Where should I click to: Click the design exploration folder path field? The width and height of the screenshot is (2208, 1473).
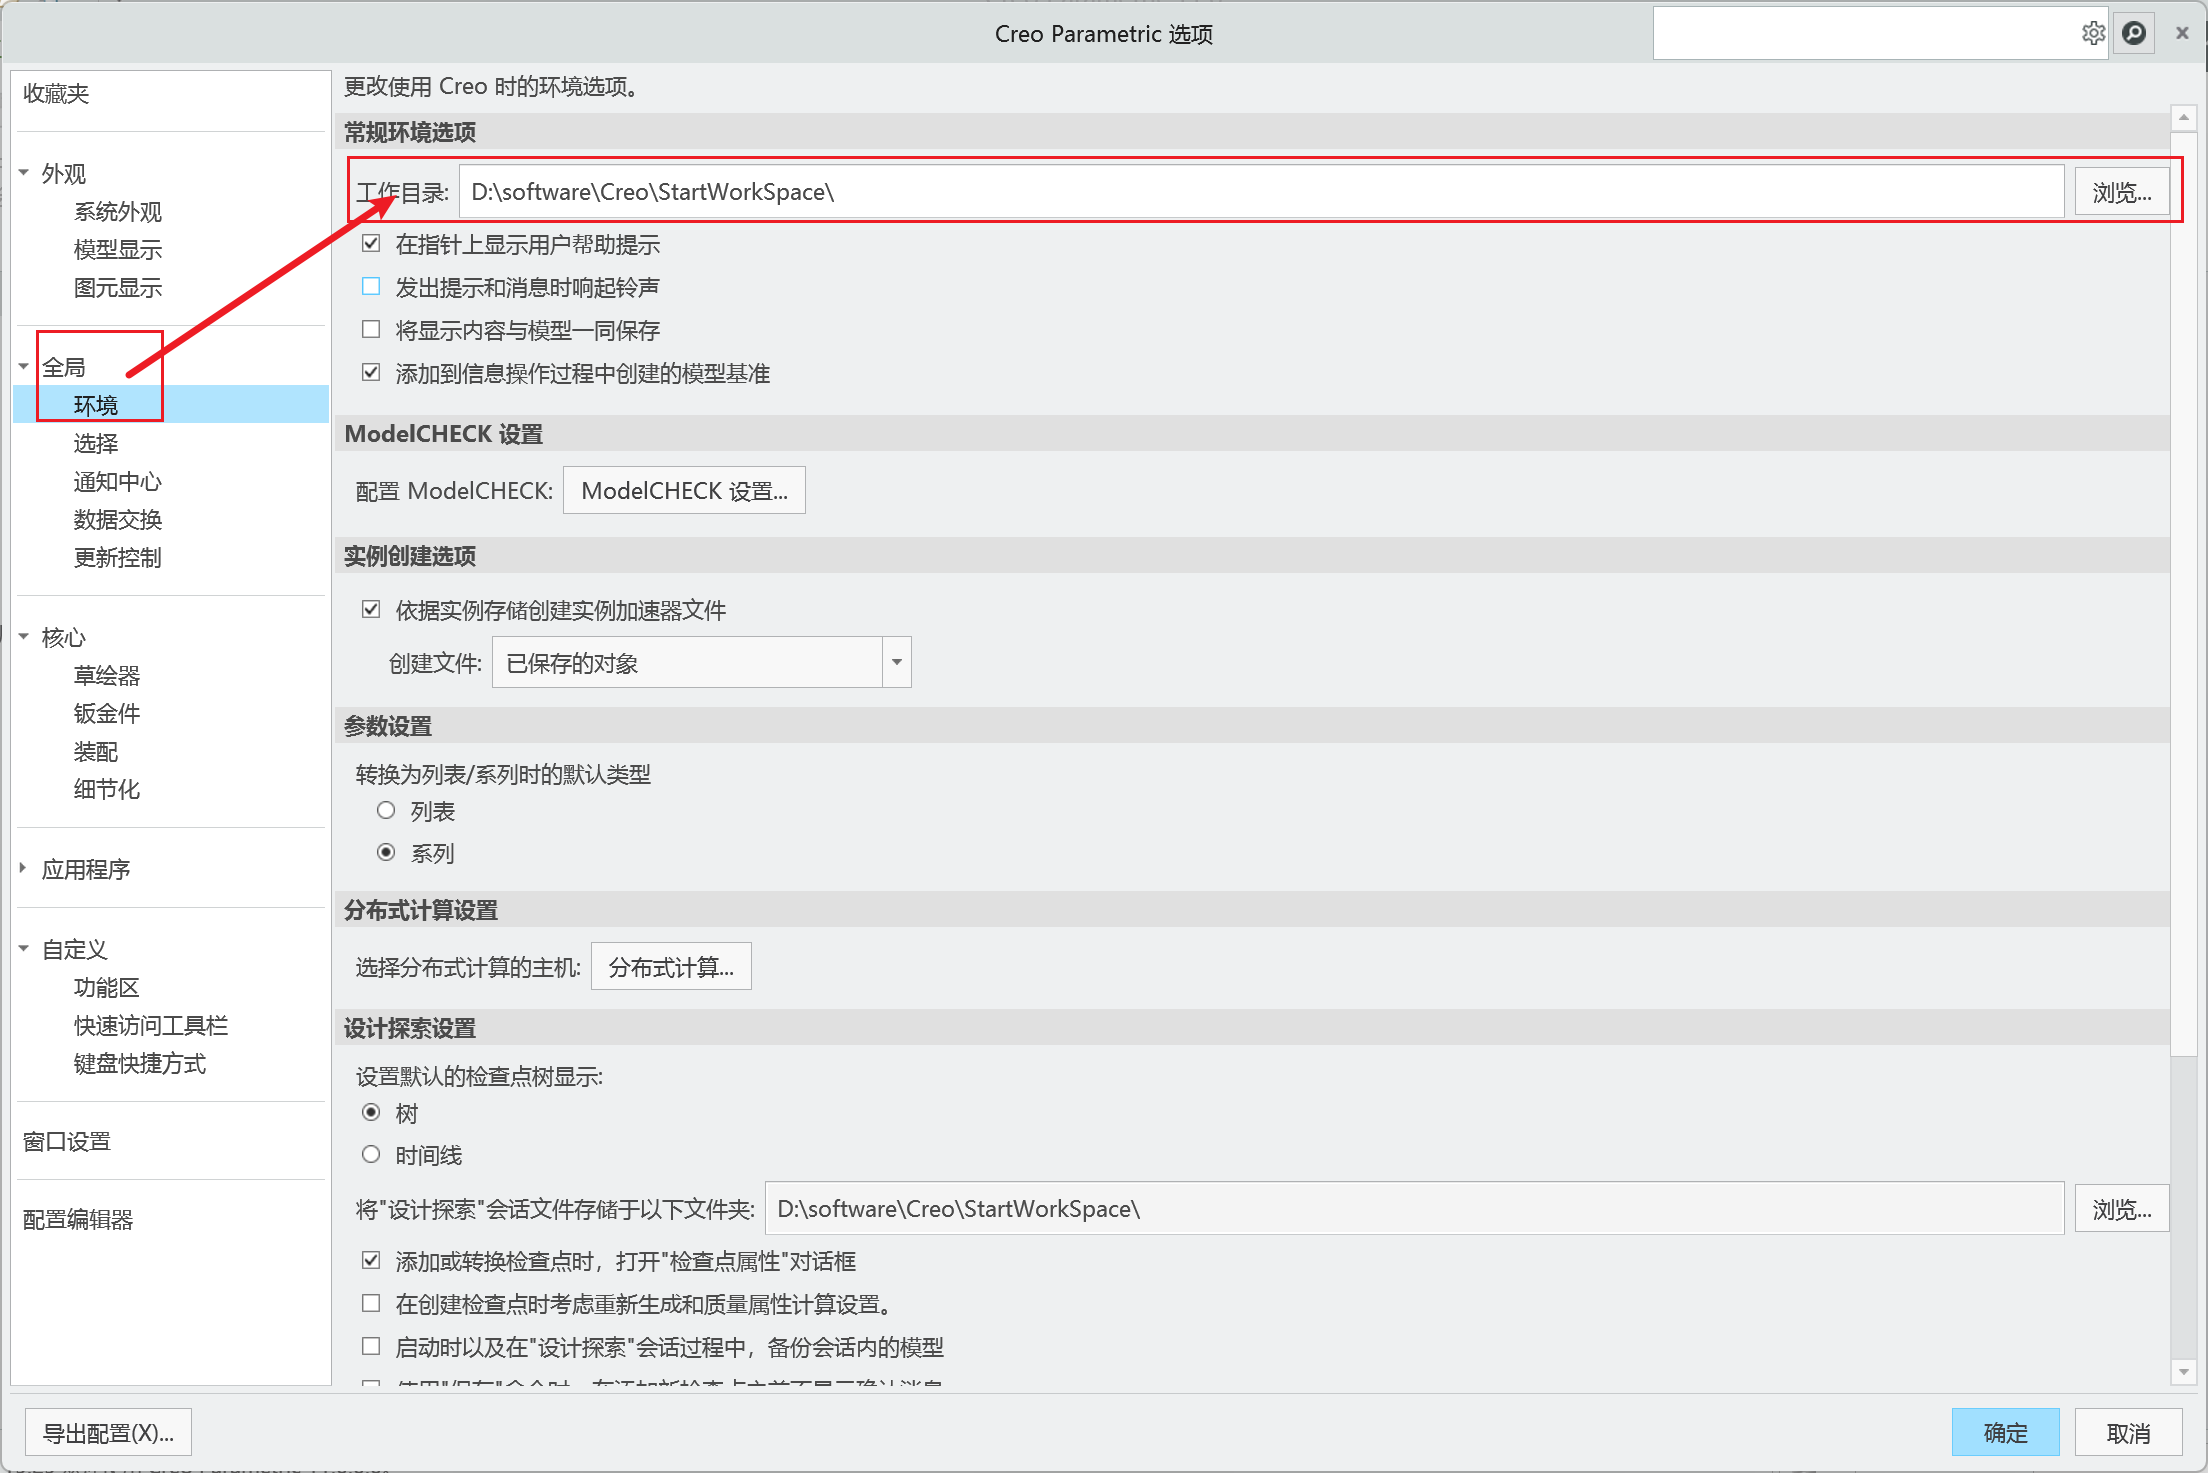point(1414,1209)
